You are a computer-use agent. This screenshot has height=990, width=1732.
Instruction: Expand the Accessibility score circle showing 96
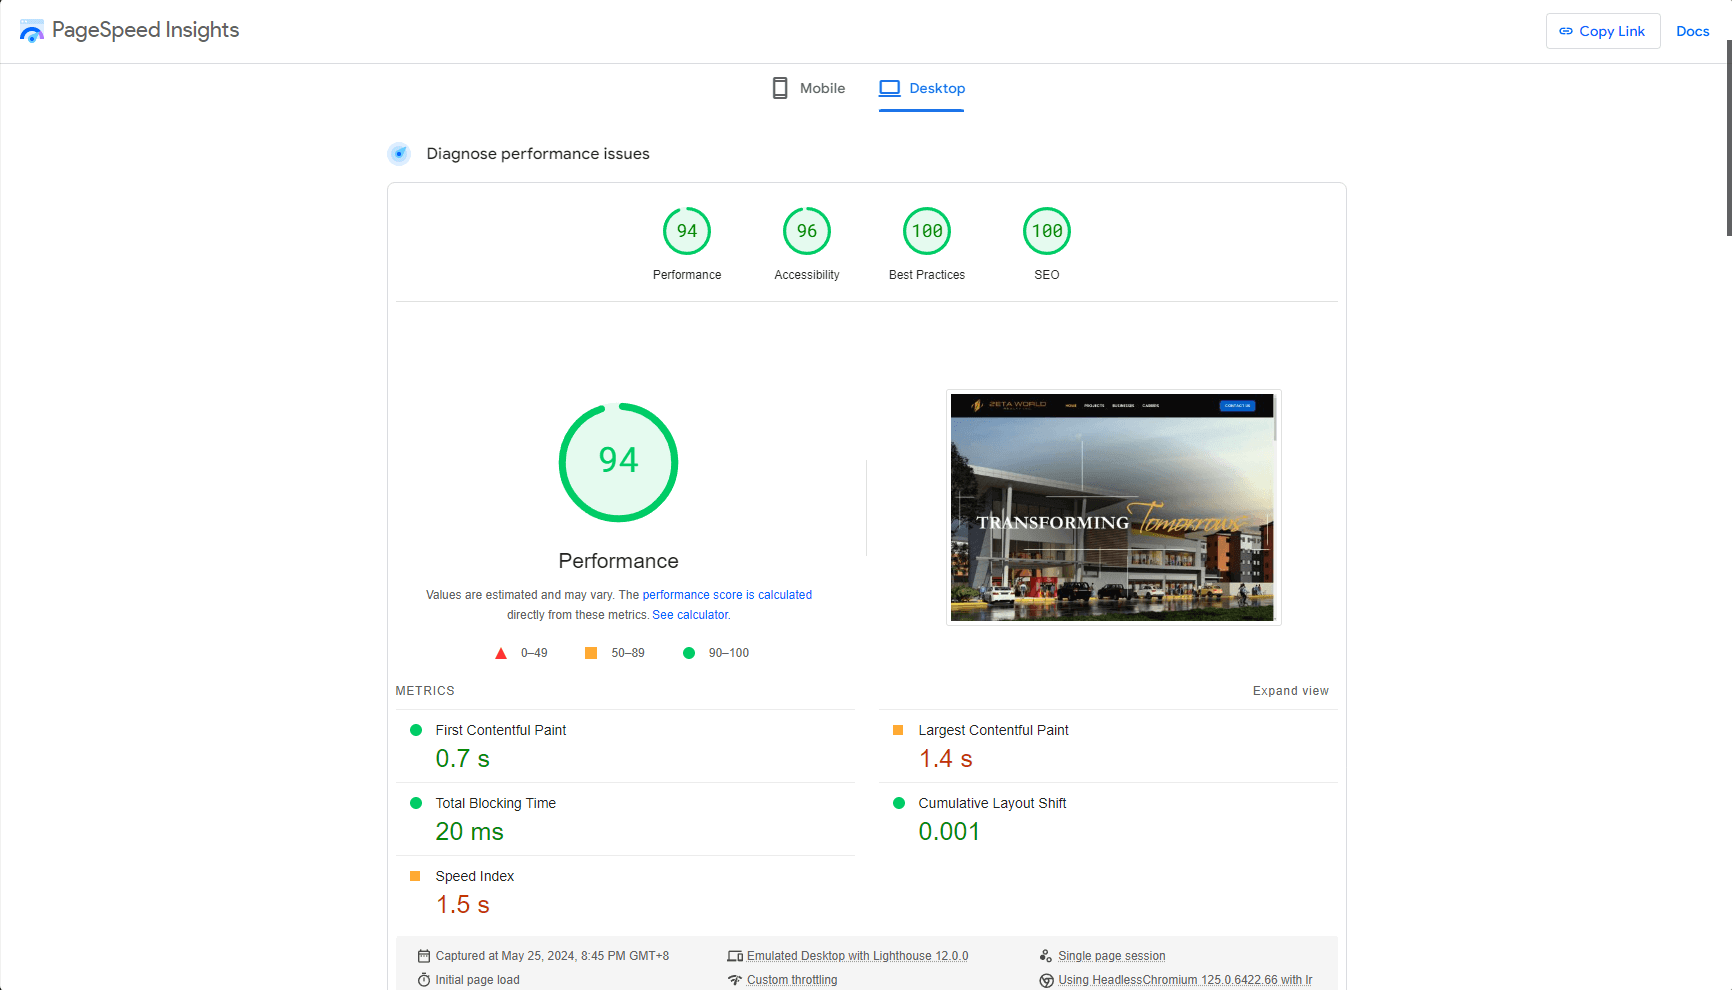click(x=807, y=230)
